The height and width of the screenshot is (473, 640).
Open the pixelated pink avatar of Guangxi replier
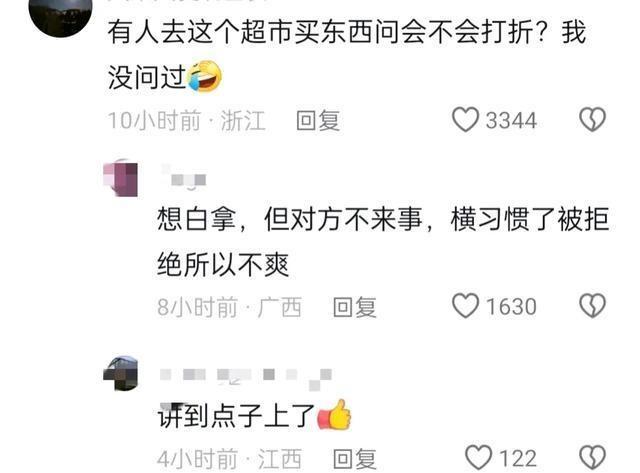121,178
